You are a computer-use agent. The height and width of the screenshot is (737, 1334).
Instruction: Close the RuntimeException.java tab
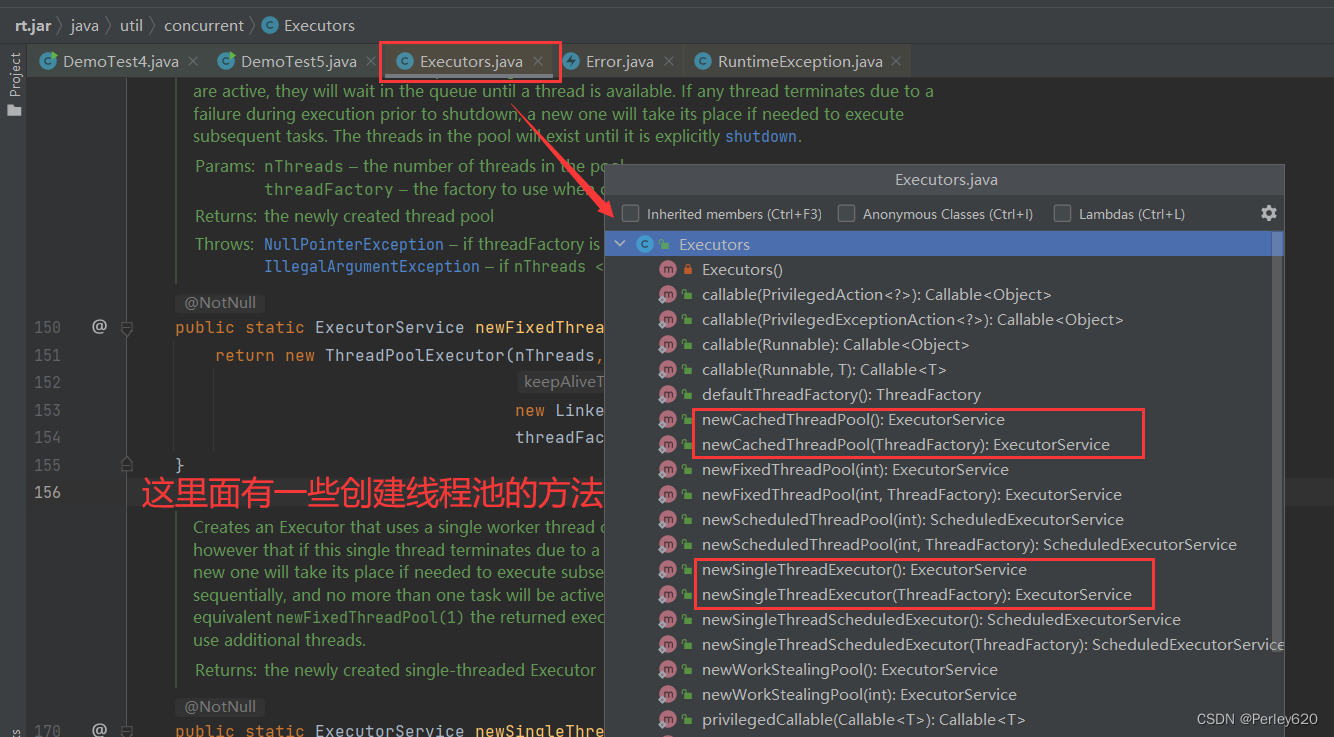click(897, 62)
